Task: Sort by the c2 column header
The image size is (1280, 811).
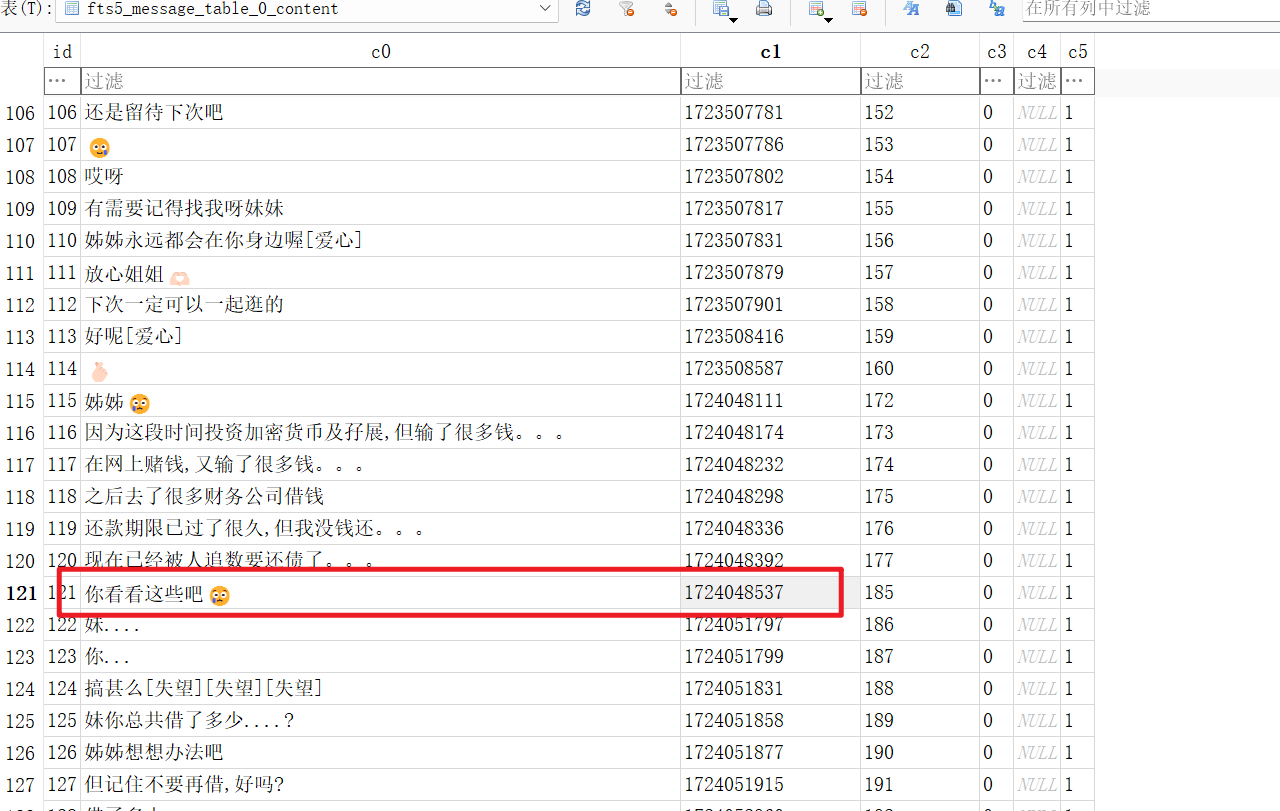Action: pyautogui.click(x=920, y=52)
